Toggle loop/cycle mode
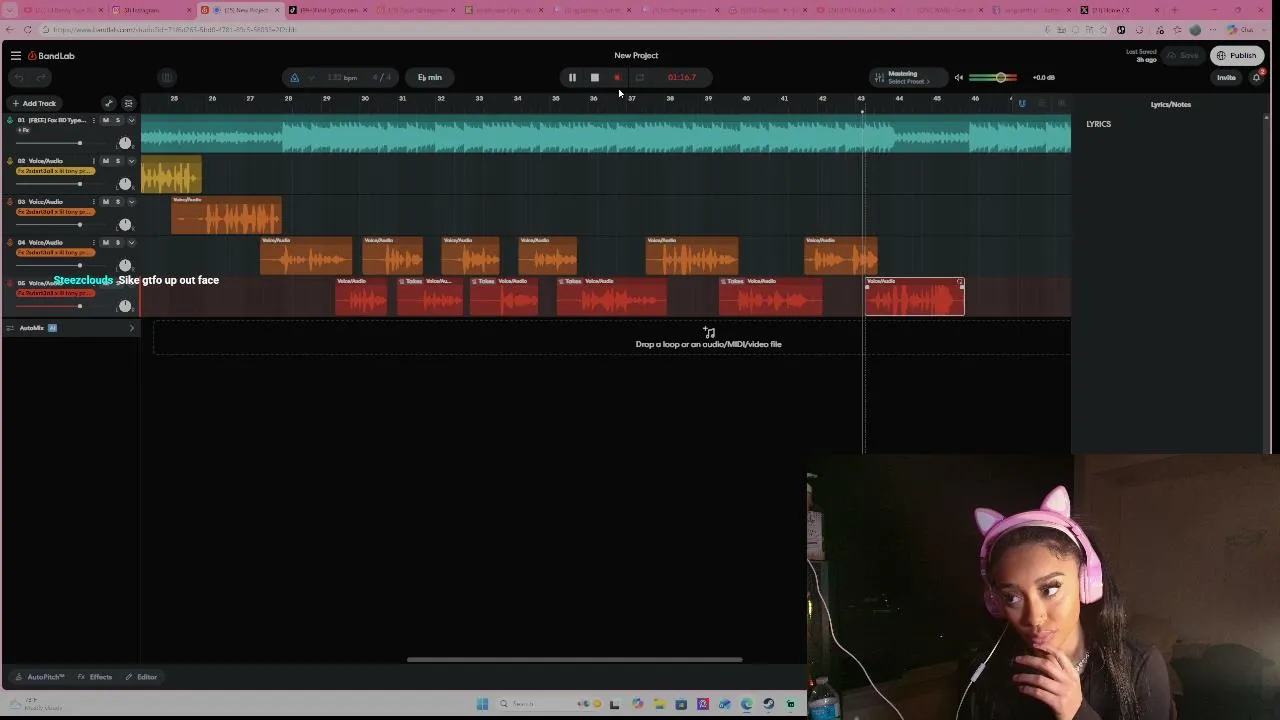 pos(640,77)
